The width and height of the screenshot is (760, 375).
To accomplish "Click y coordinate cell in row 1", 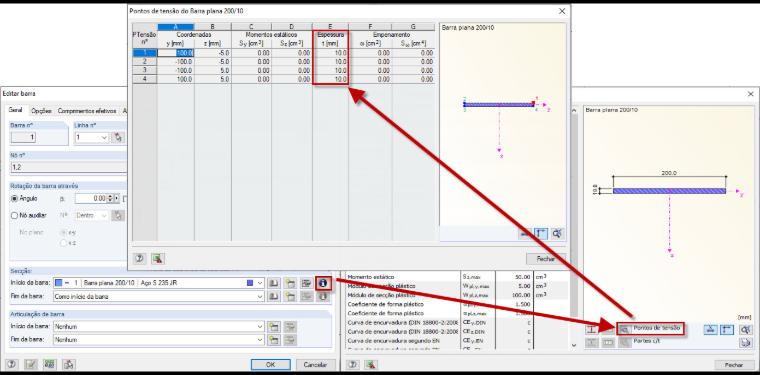I will (x=175, y=53).
